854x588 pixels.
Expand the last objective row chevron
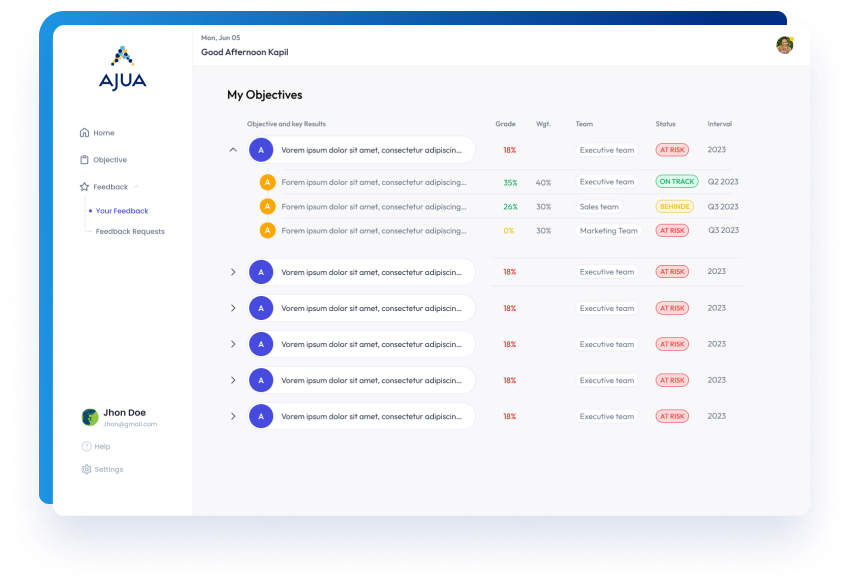click(233, 416)
